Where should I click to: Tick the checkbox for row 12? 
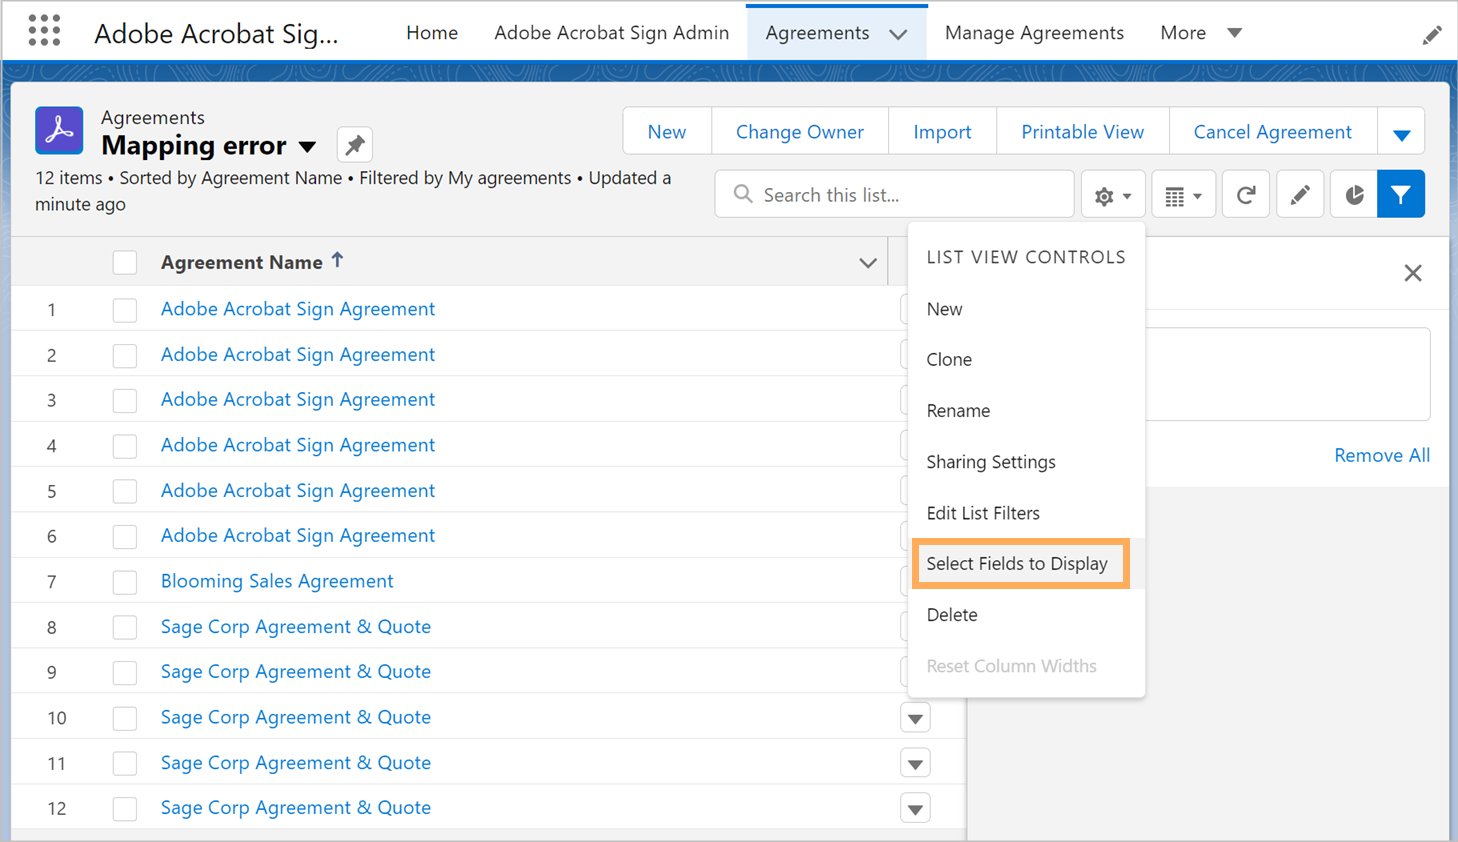(125, 808)
